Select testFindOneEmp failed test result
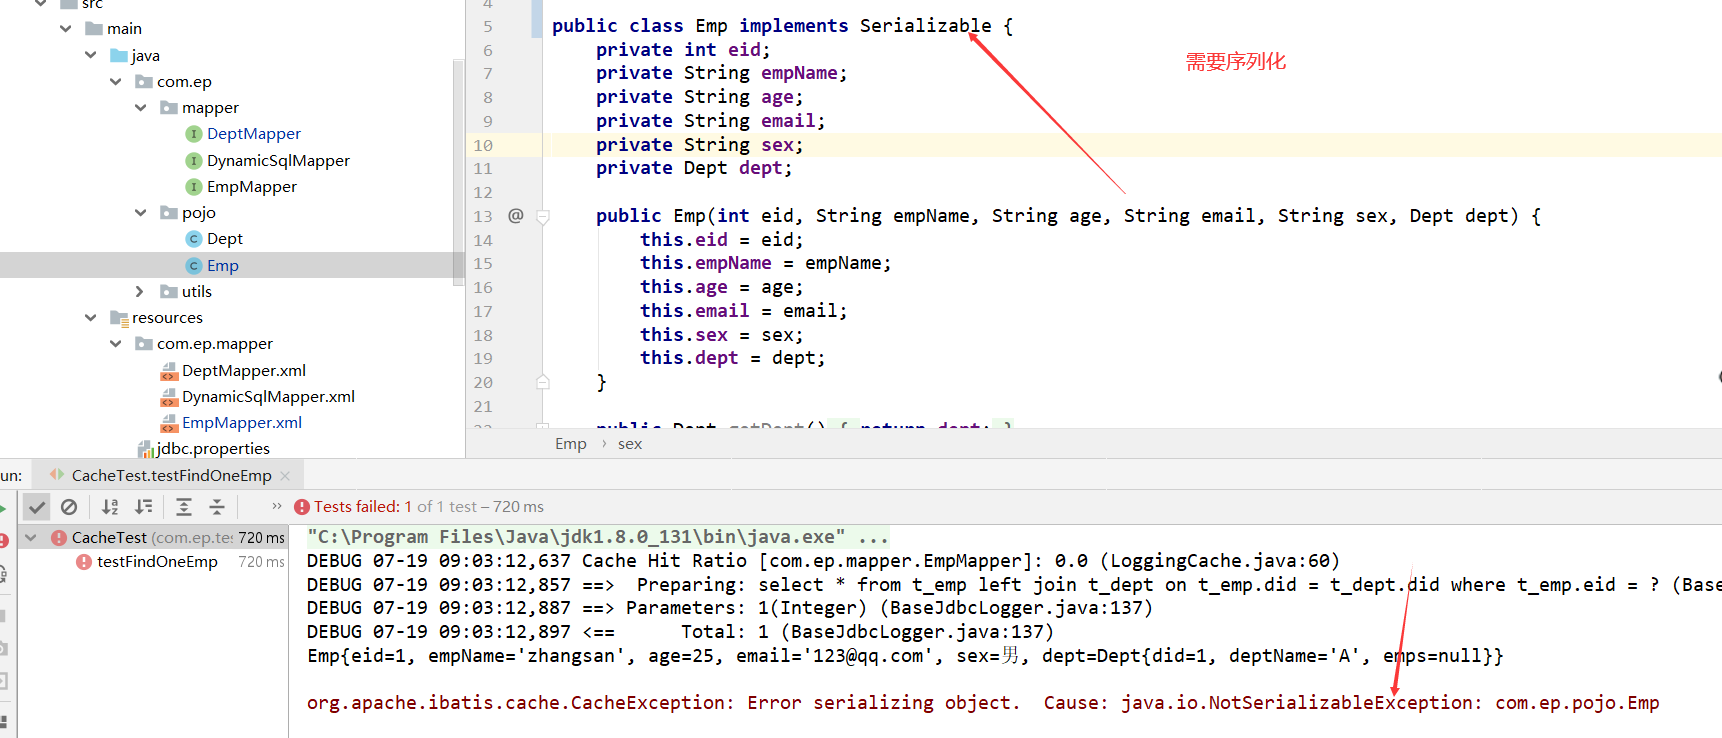The image size is (1722, 738). (x=157, y=562)
